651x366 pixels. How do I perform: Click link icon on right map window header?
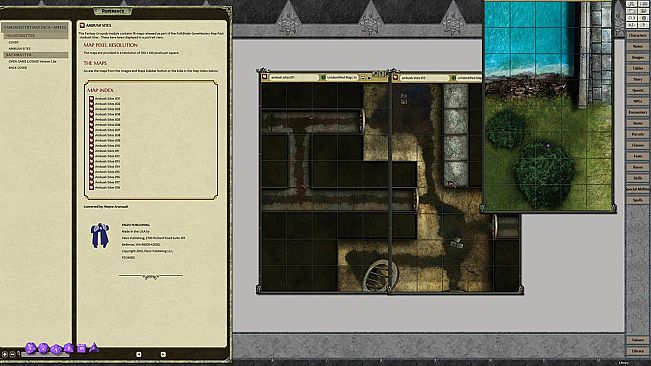(x=395, y=77)
